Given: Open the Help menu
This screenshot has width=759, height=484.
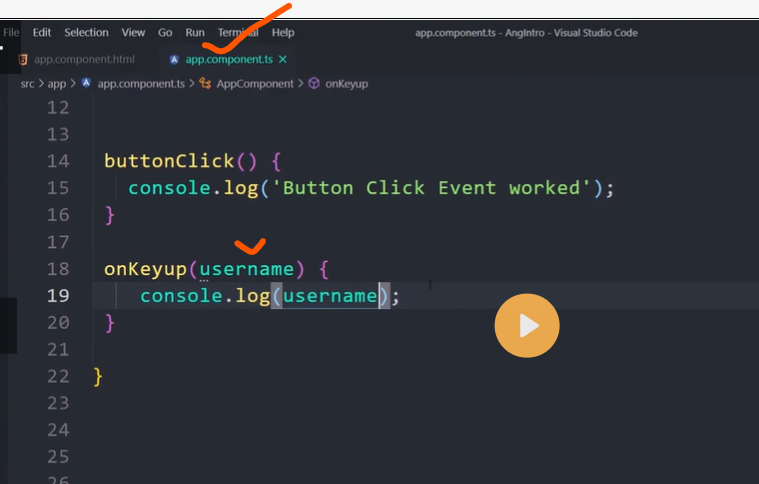Looking at the screenshot, I should point(283,33).
